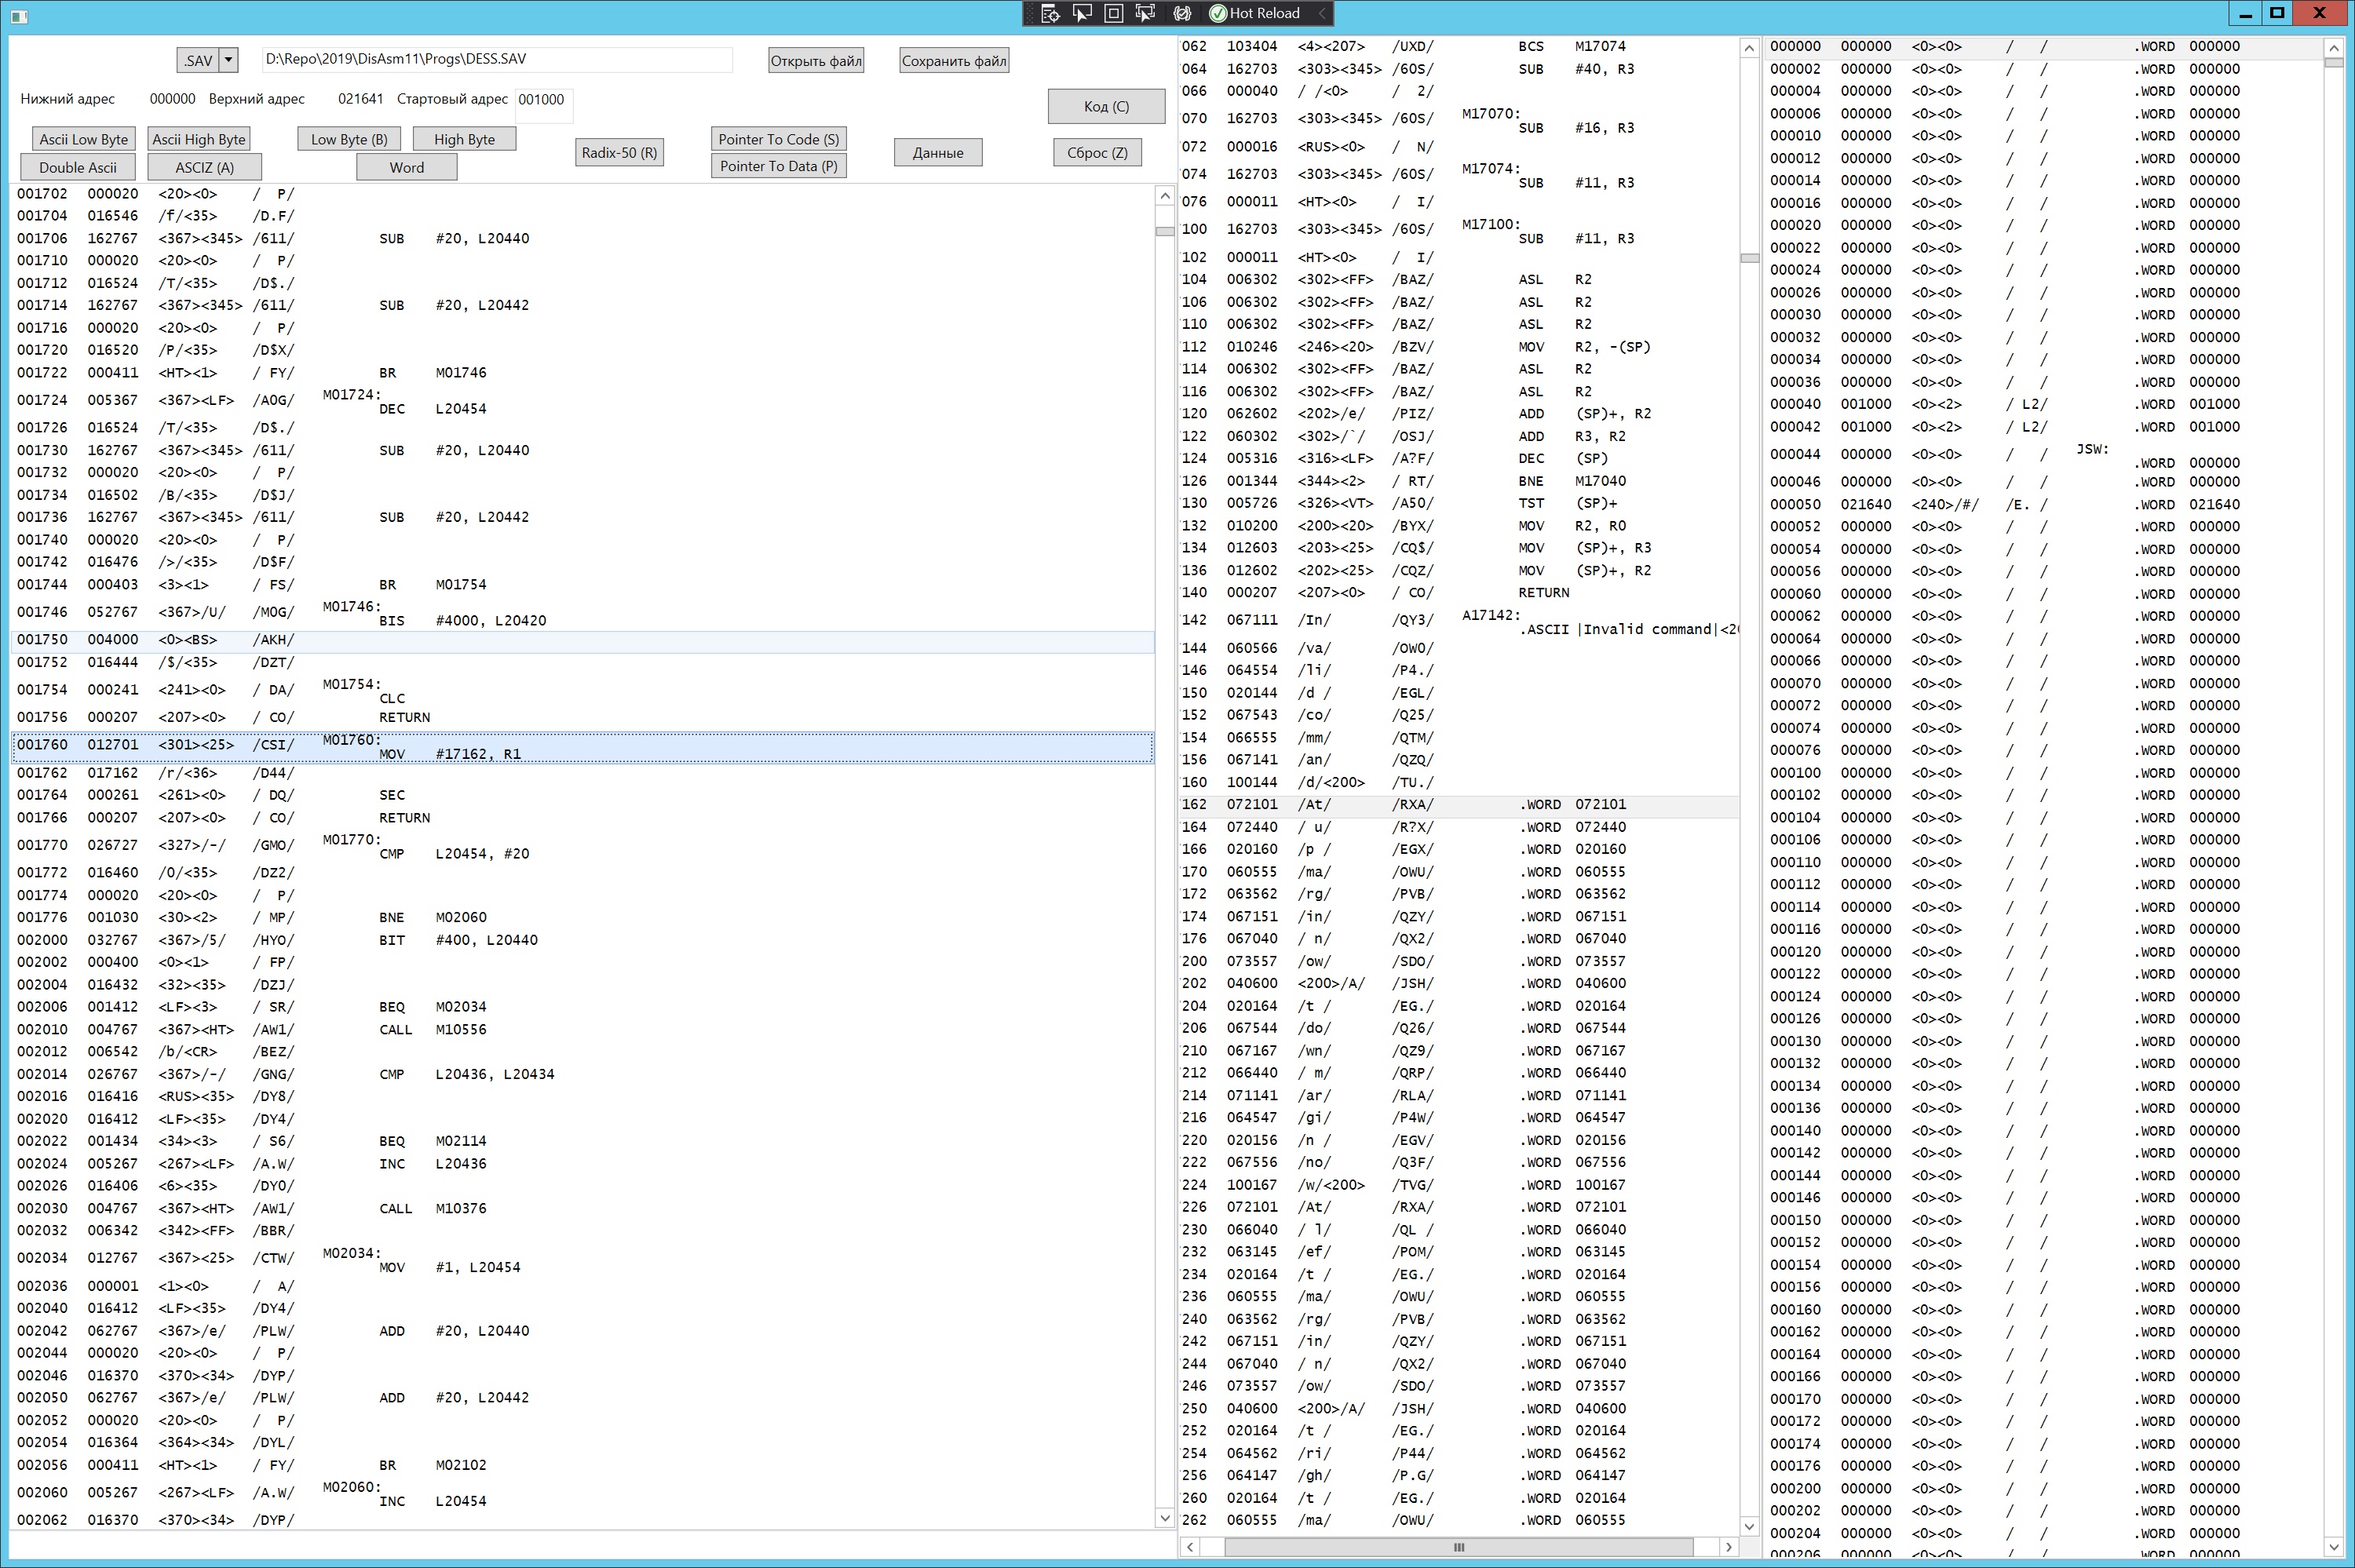
Task: Open the .SAV file type dropdown arrow
Action: 228,60
